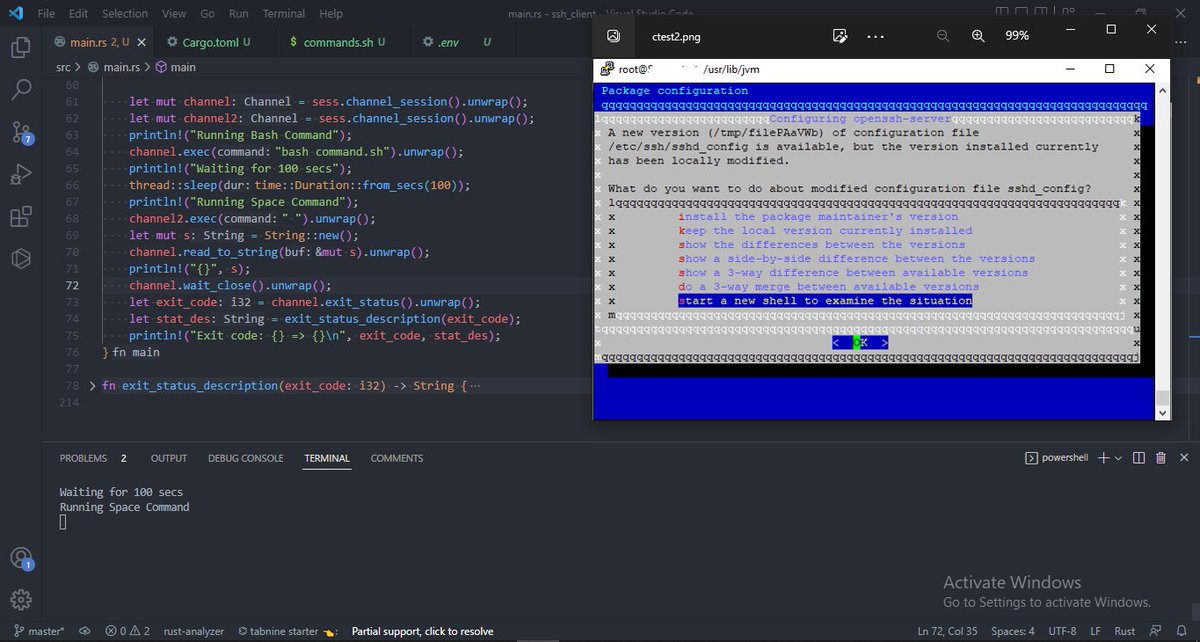
Task: Click the PuTTY window vertical scrollbar
Action: click(x=1162, y=249)
